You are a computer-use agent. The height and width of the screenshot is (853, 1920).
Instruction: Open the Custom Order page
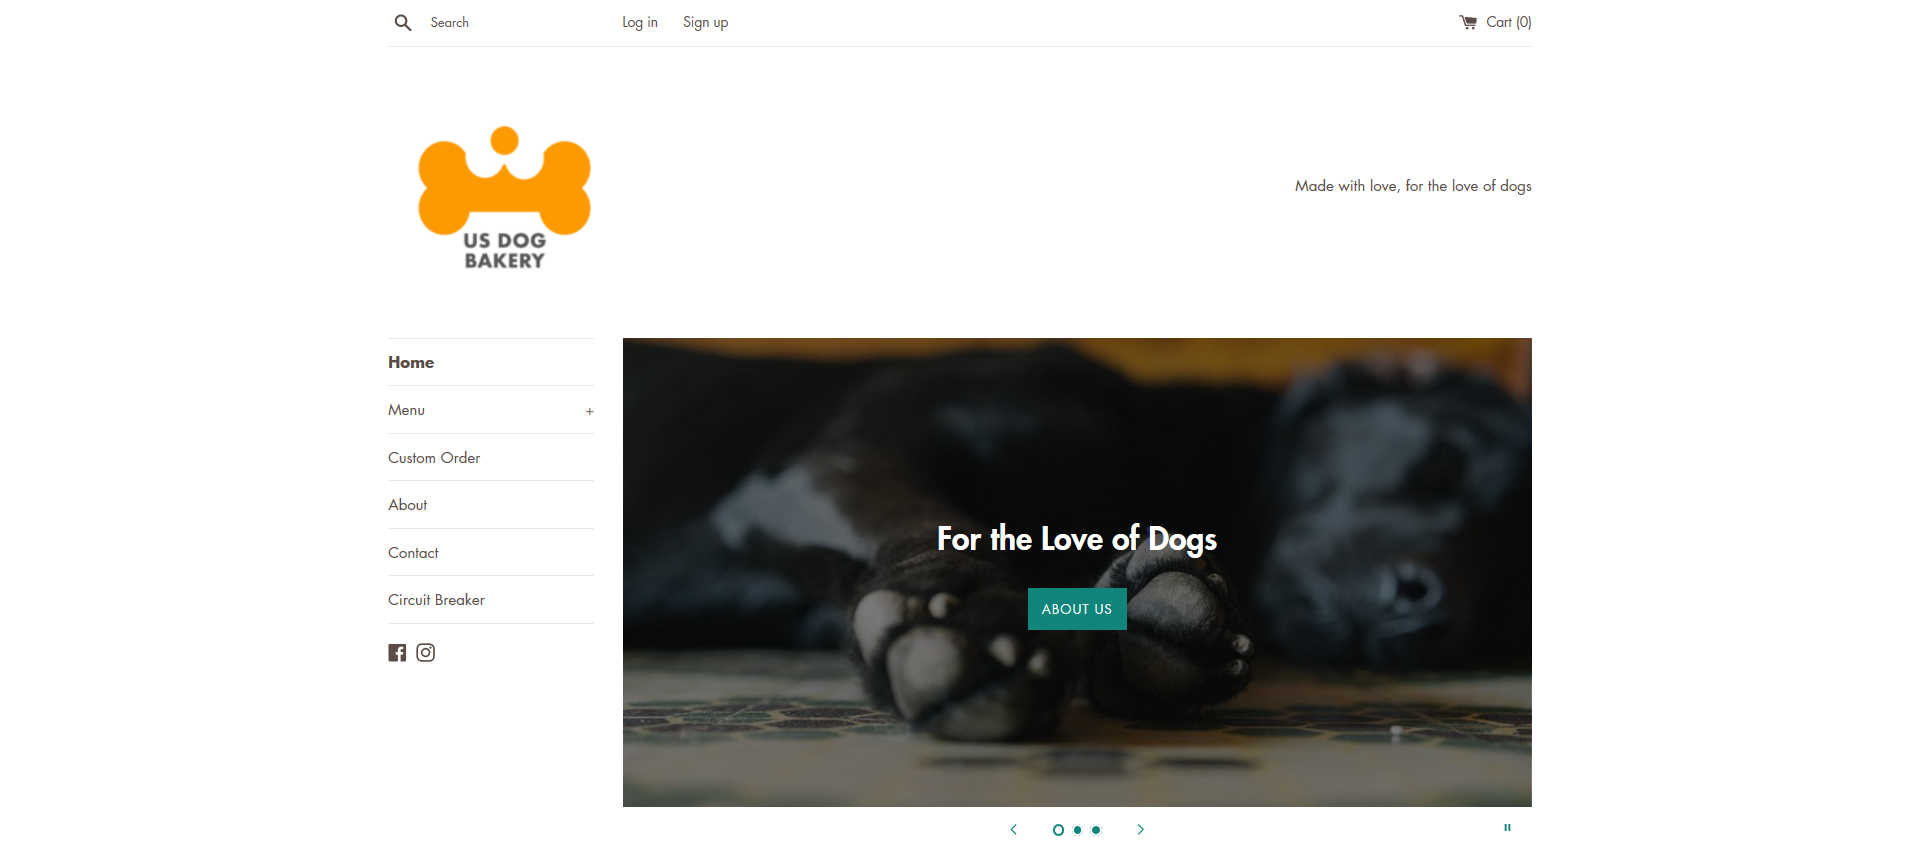tap(434, 458)
